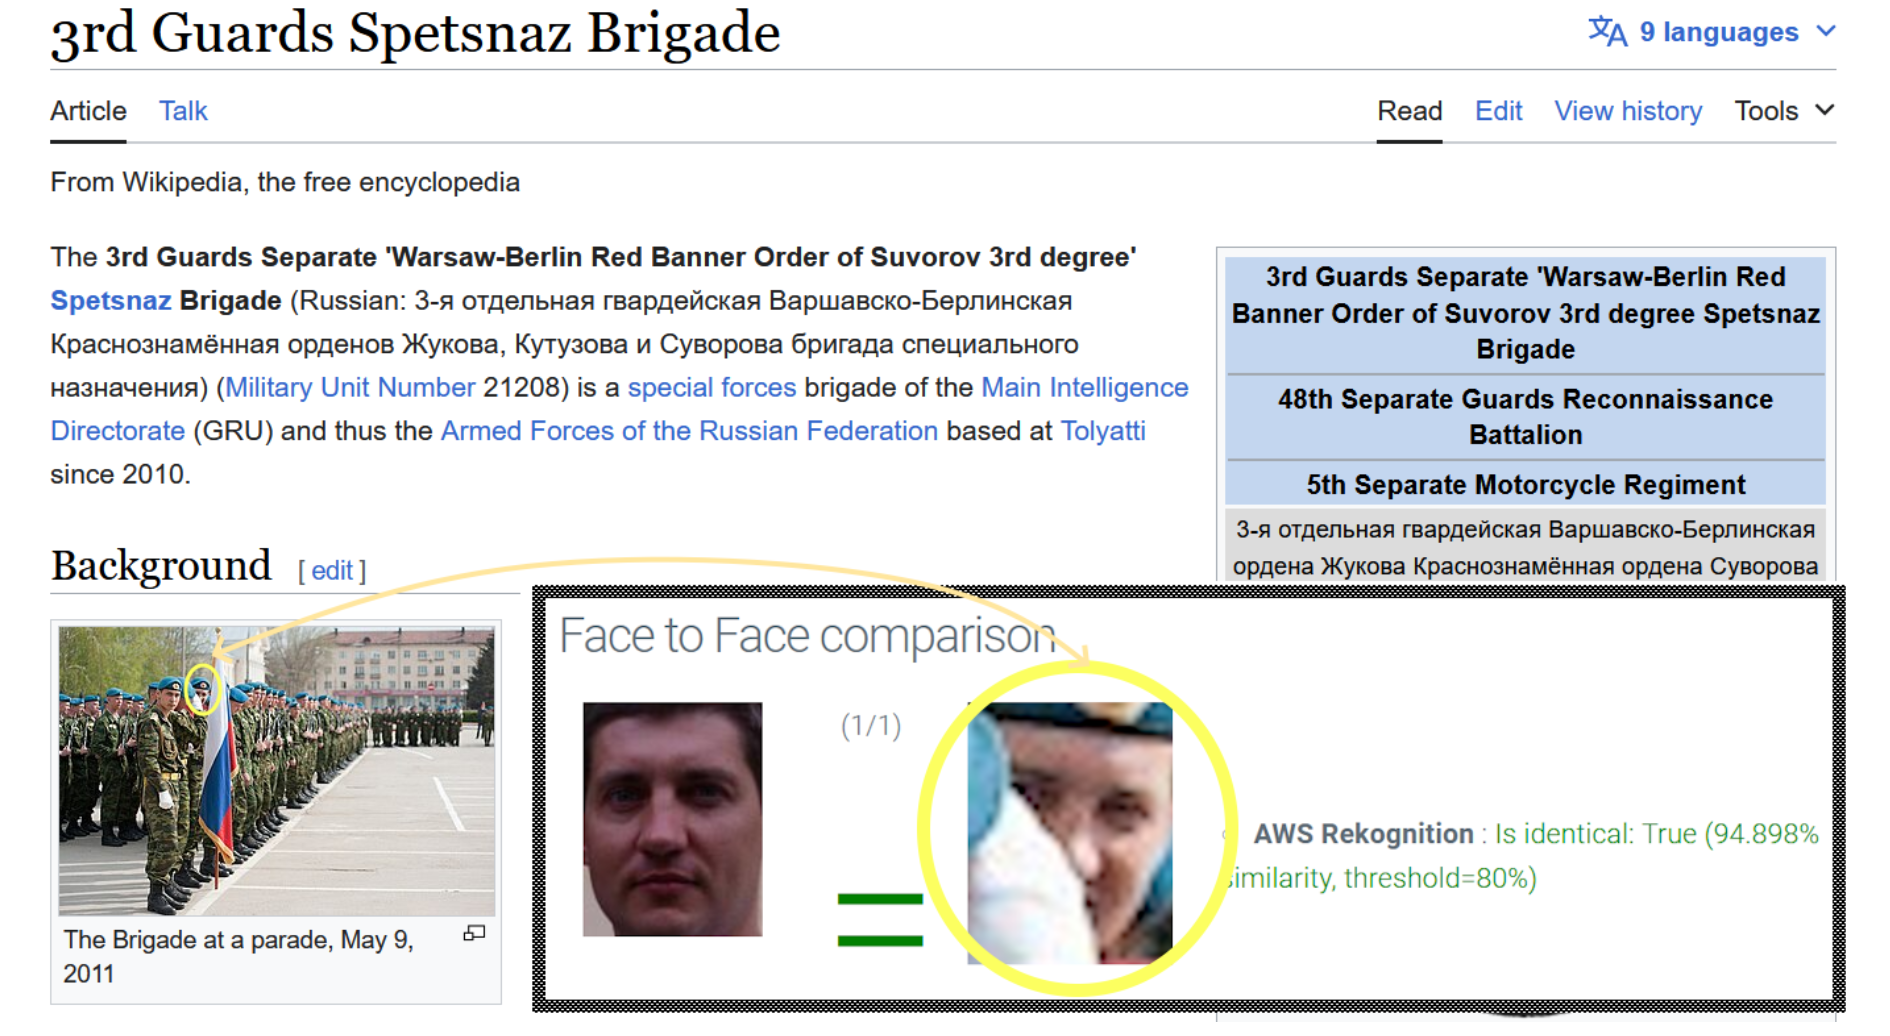Visit the Main Intelligence Directorate link

click(1084, 388)
